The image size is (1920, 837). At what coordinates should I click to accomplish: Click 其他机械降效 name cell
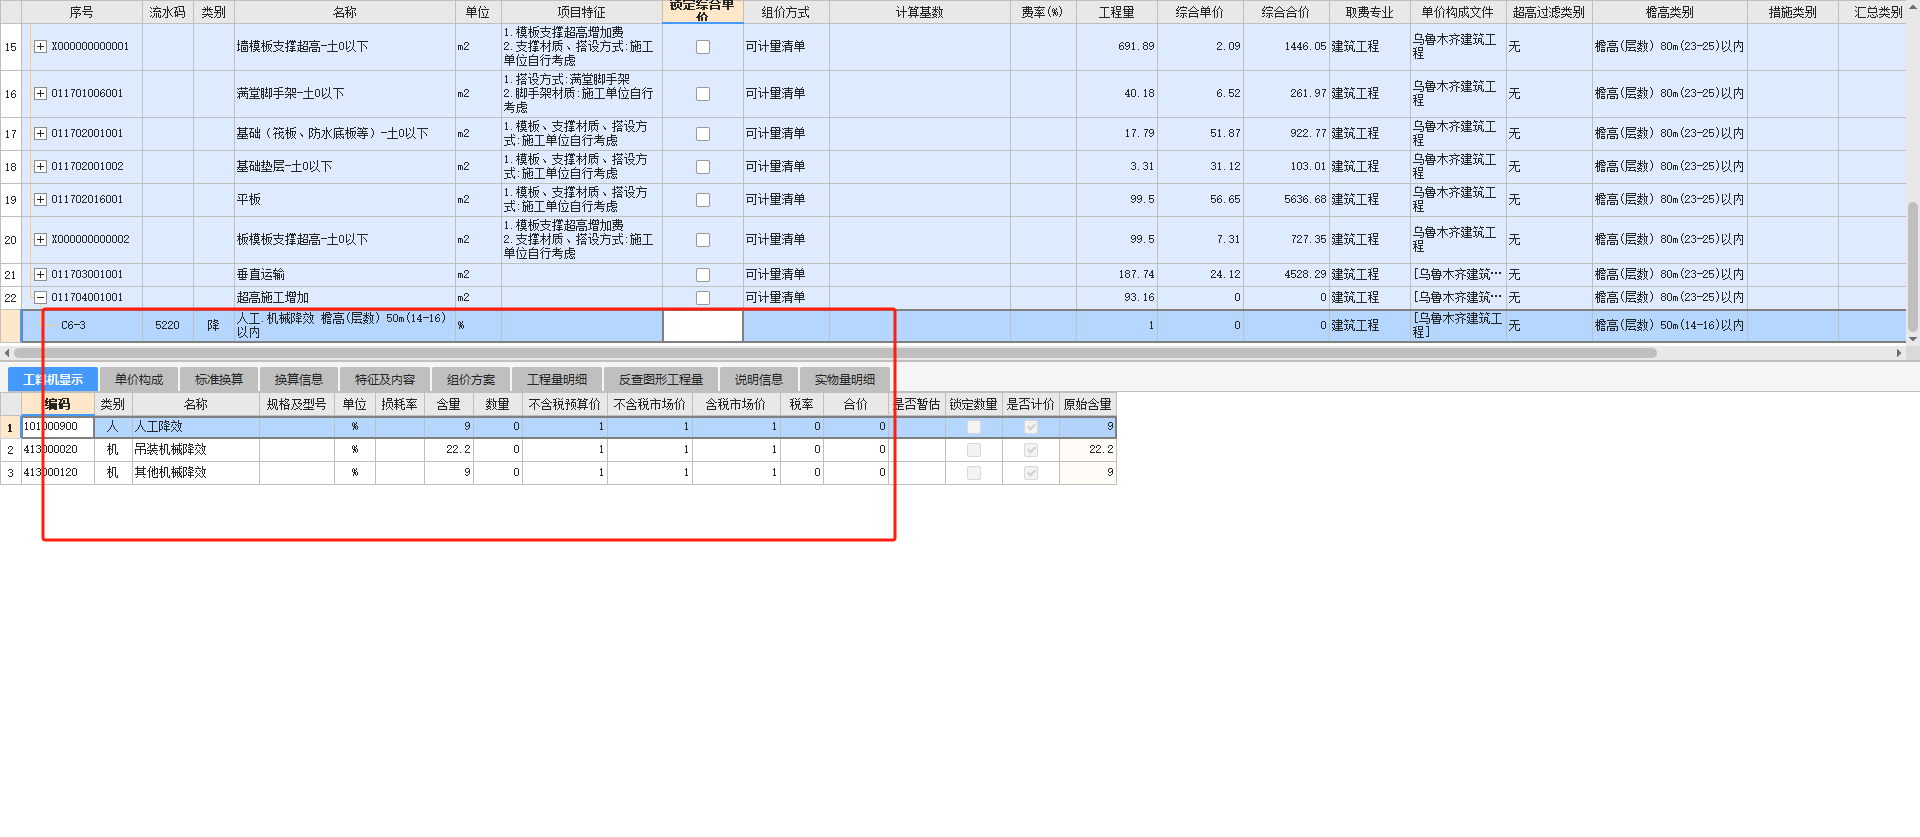coord(196,473)
